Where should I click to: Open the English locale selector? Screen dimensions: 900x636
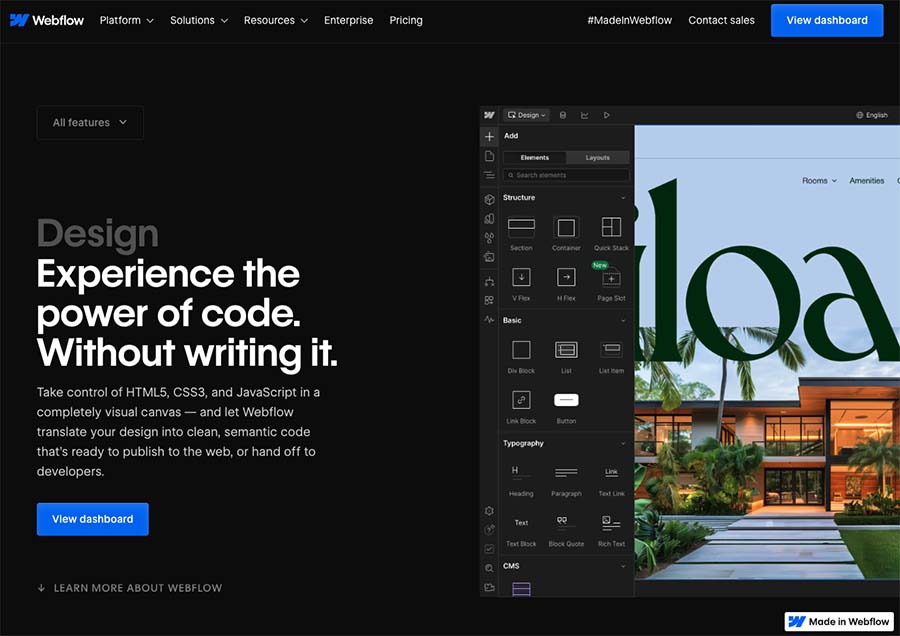[x=872, y=115]
